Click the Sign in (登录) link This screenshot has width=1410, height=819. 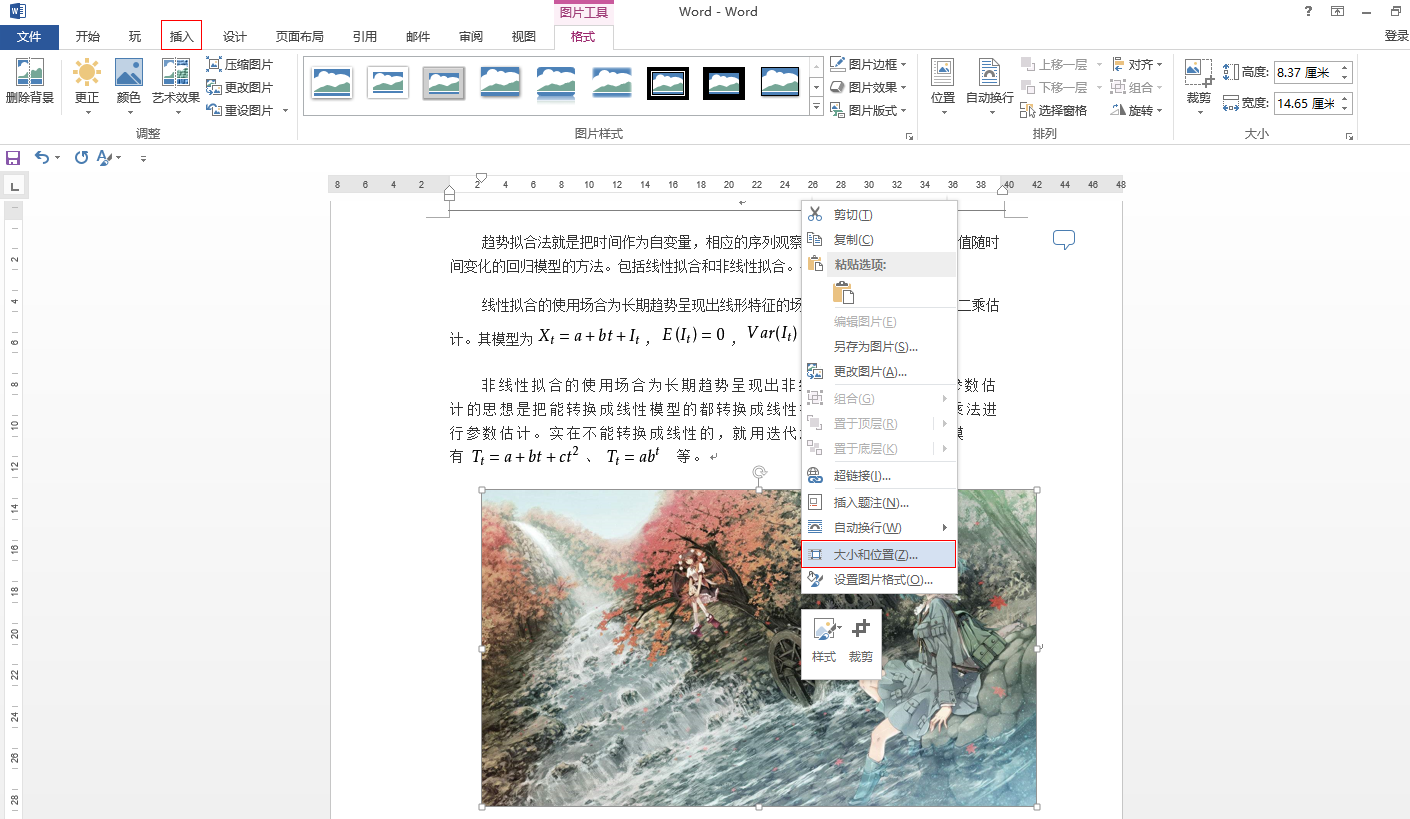point(1396,36)
